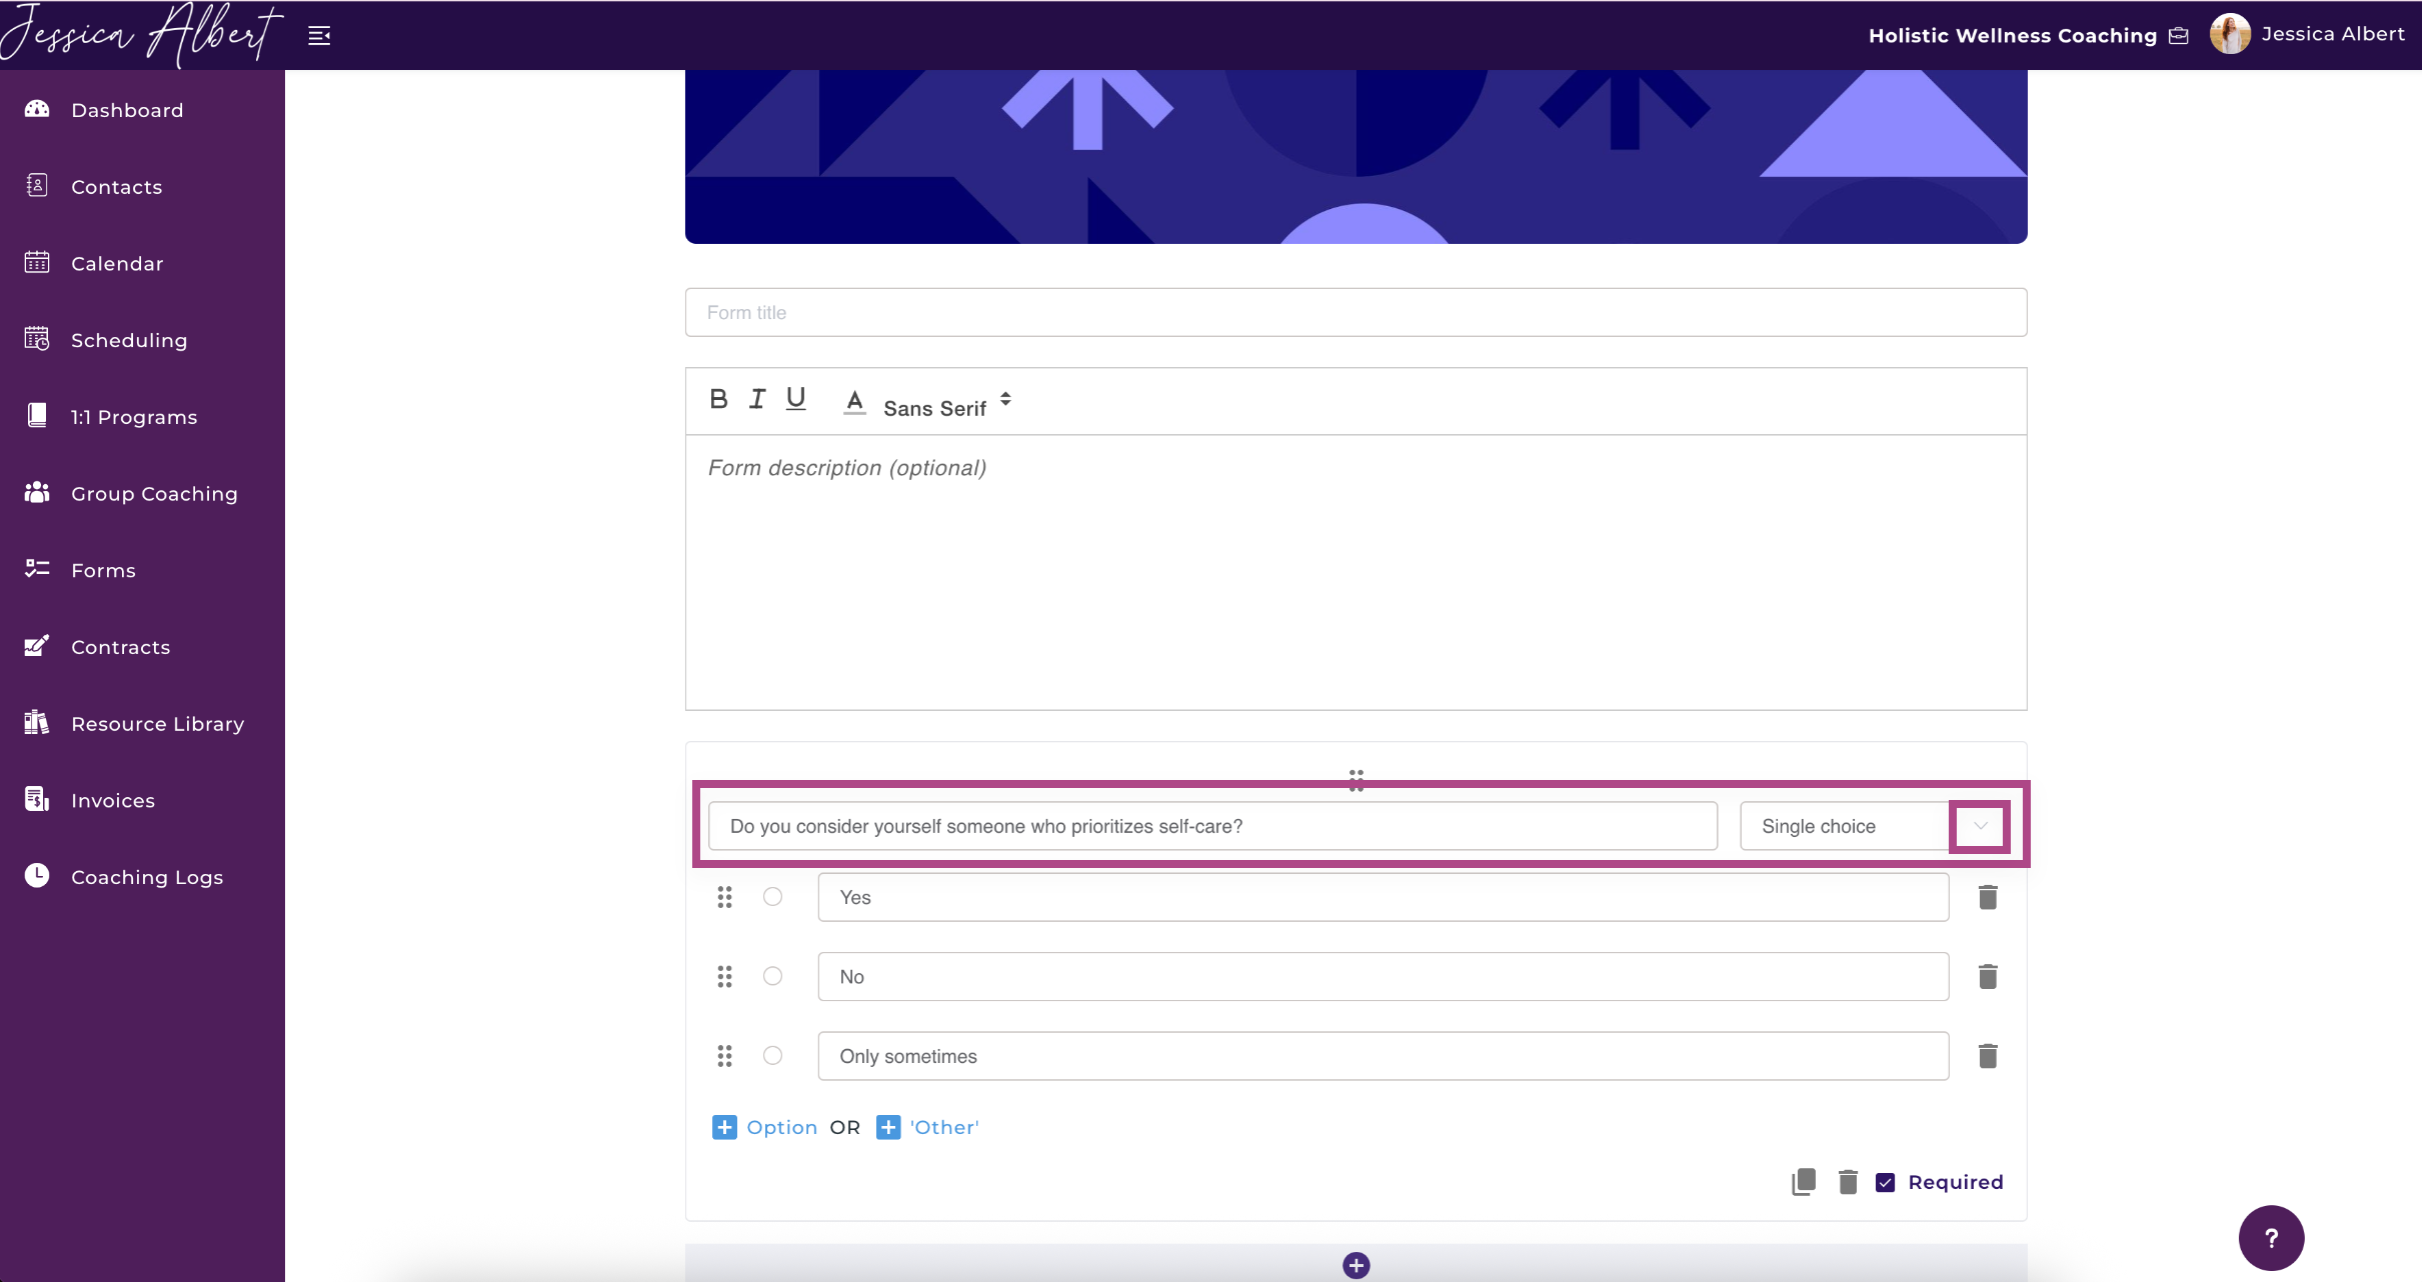Viewport: 2422px width, 1282px height.
Task: Select the 'No' radio button
Action: 772,976
